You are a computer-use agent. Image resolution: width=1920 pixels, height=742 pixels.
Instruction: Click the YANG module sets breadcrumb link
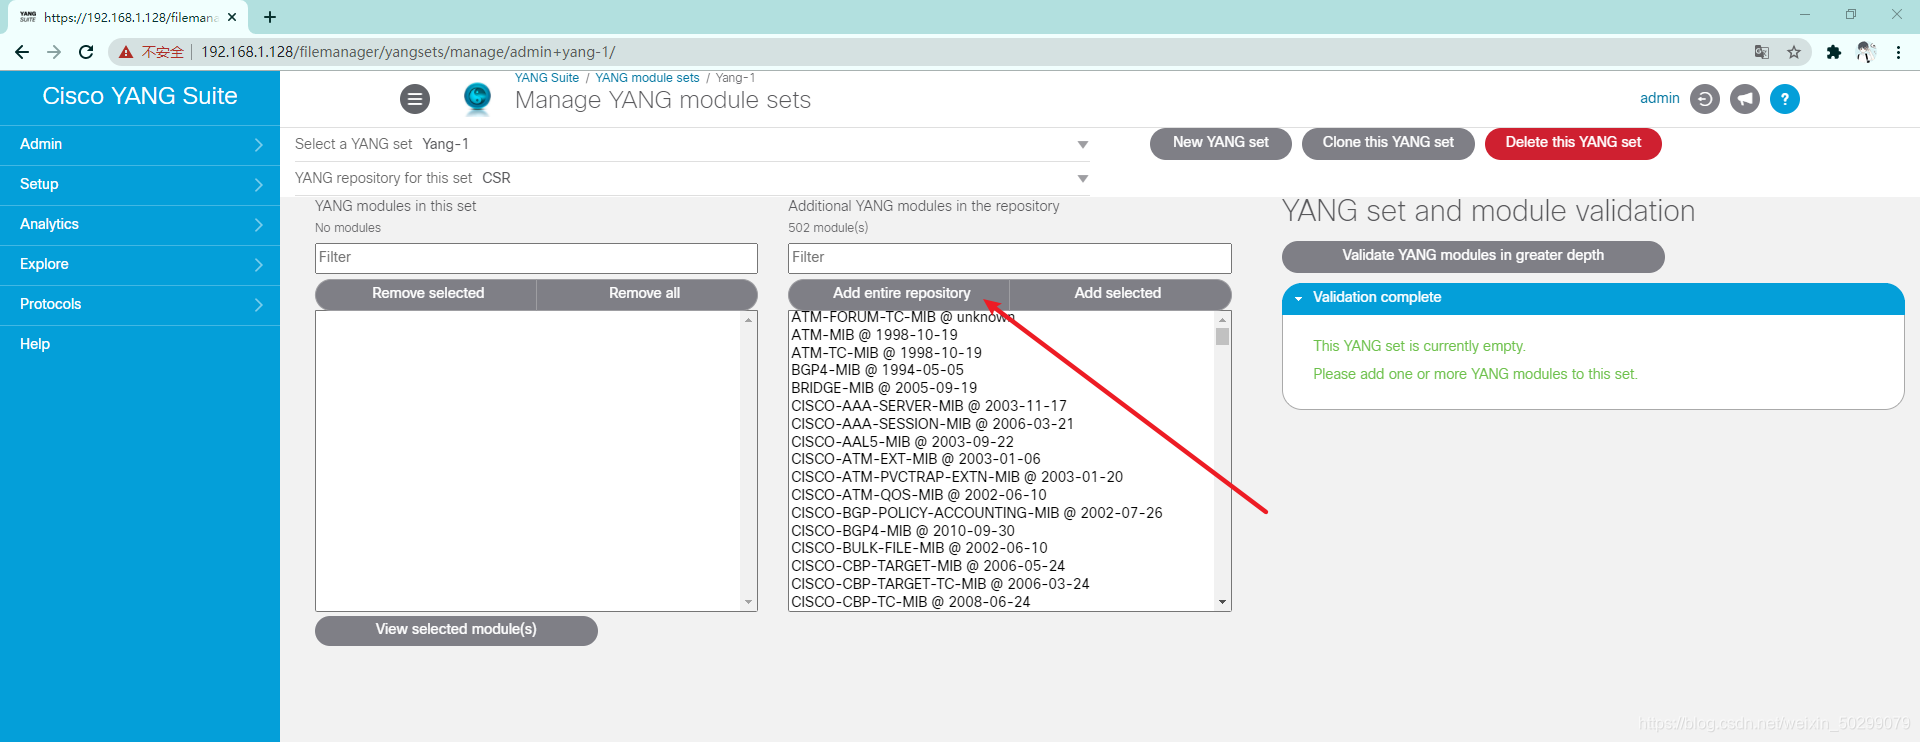(647, 78)
